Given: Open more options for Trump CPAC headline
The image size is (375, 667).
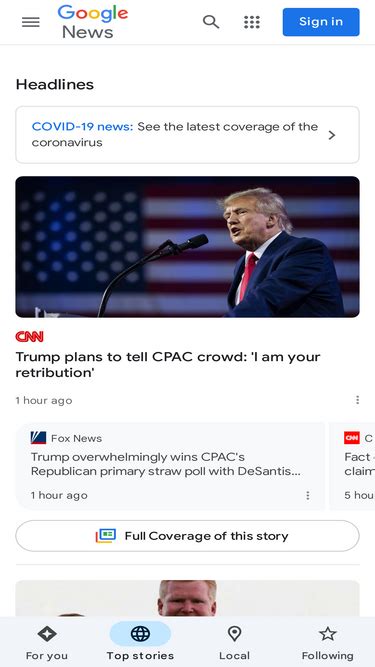Looking at the screenshot, I should click(358, 400).
